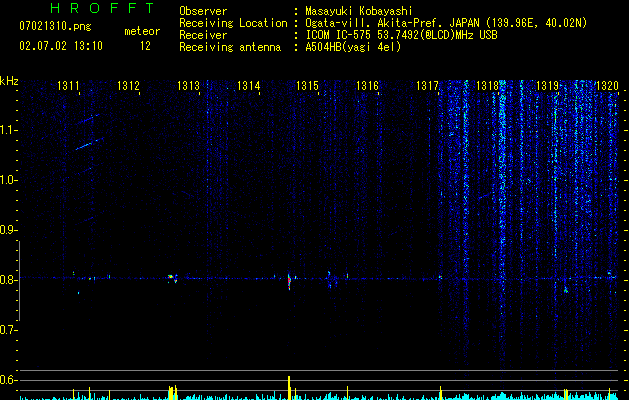Click the 0.9 kHz axis label
Viewport: 629px width, 400px height.
(x=8, y=230)
